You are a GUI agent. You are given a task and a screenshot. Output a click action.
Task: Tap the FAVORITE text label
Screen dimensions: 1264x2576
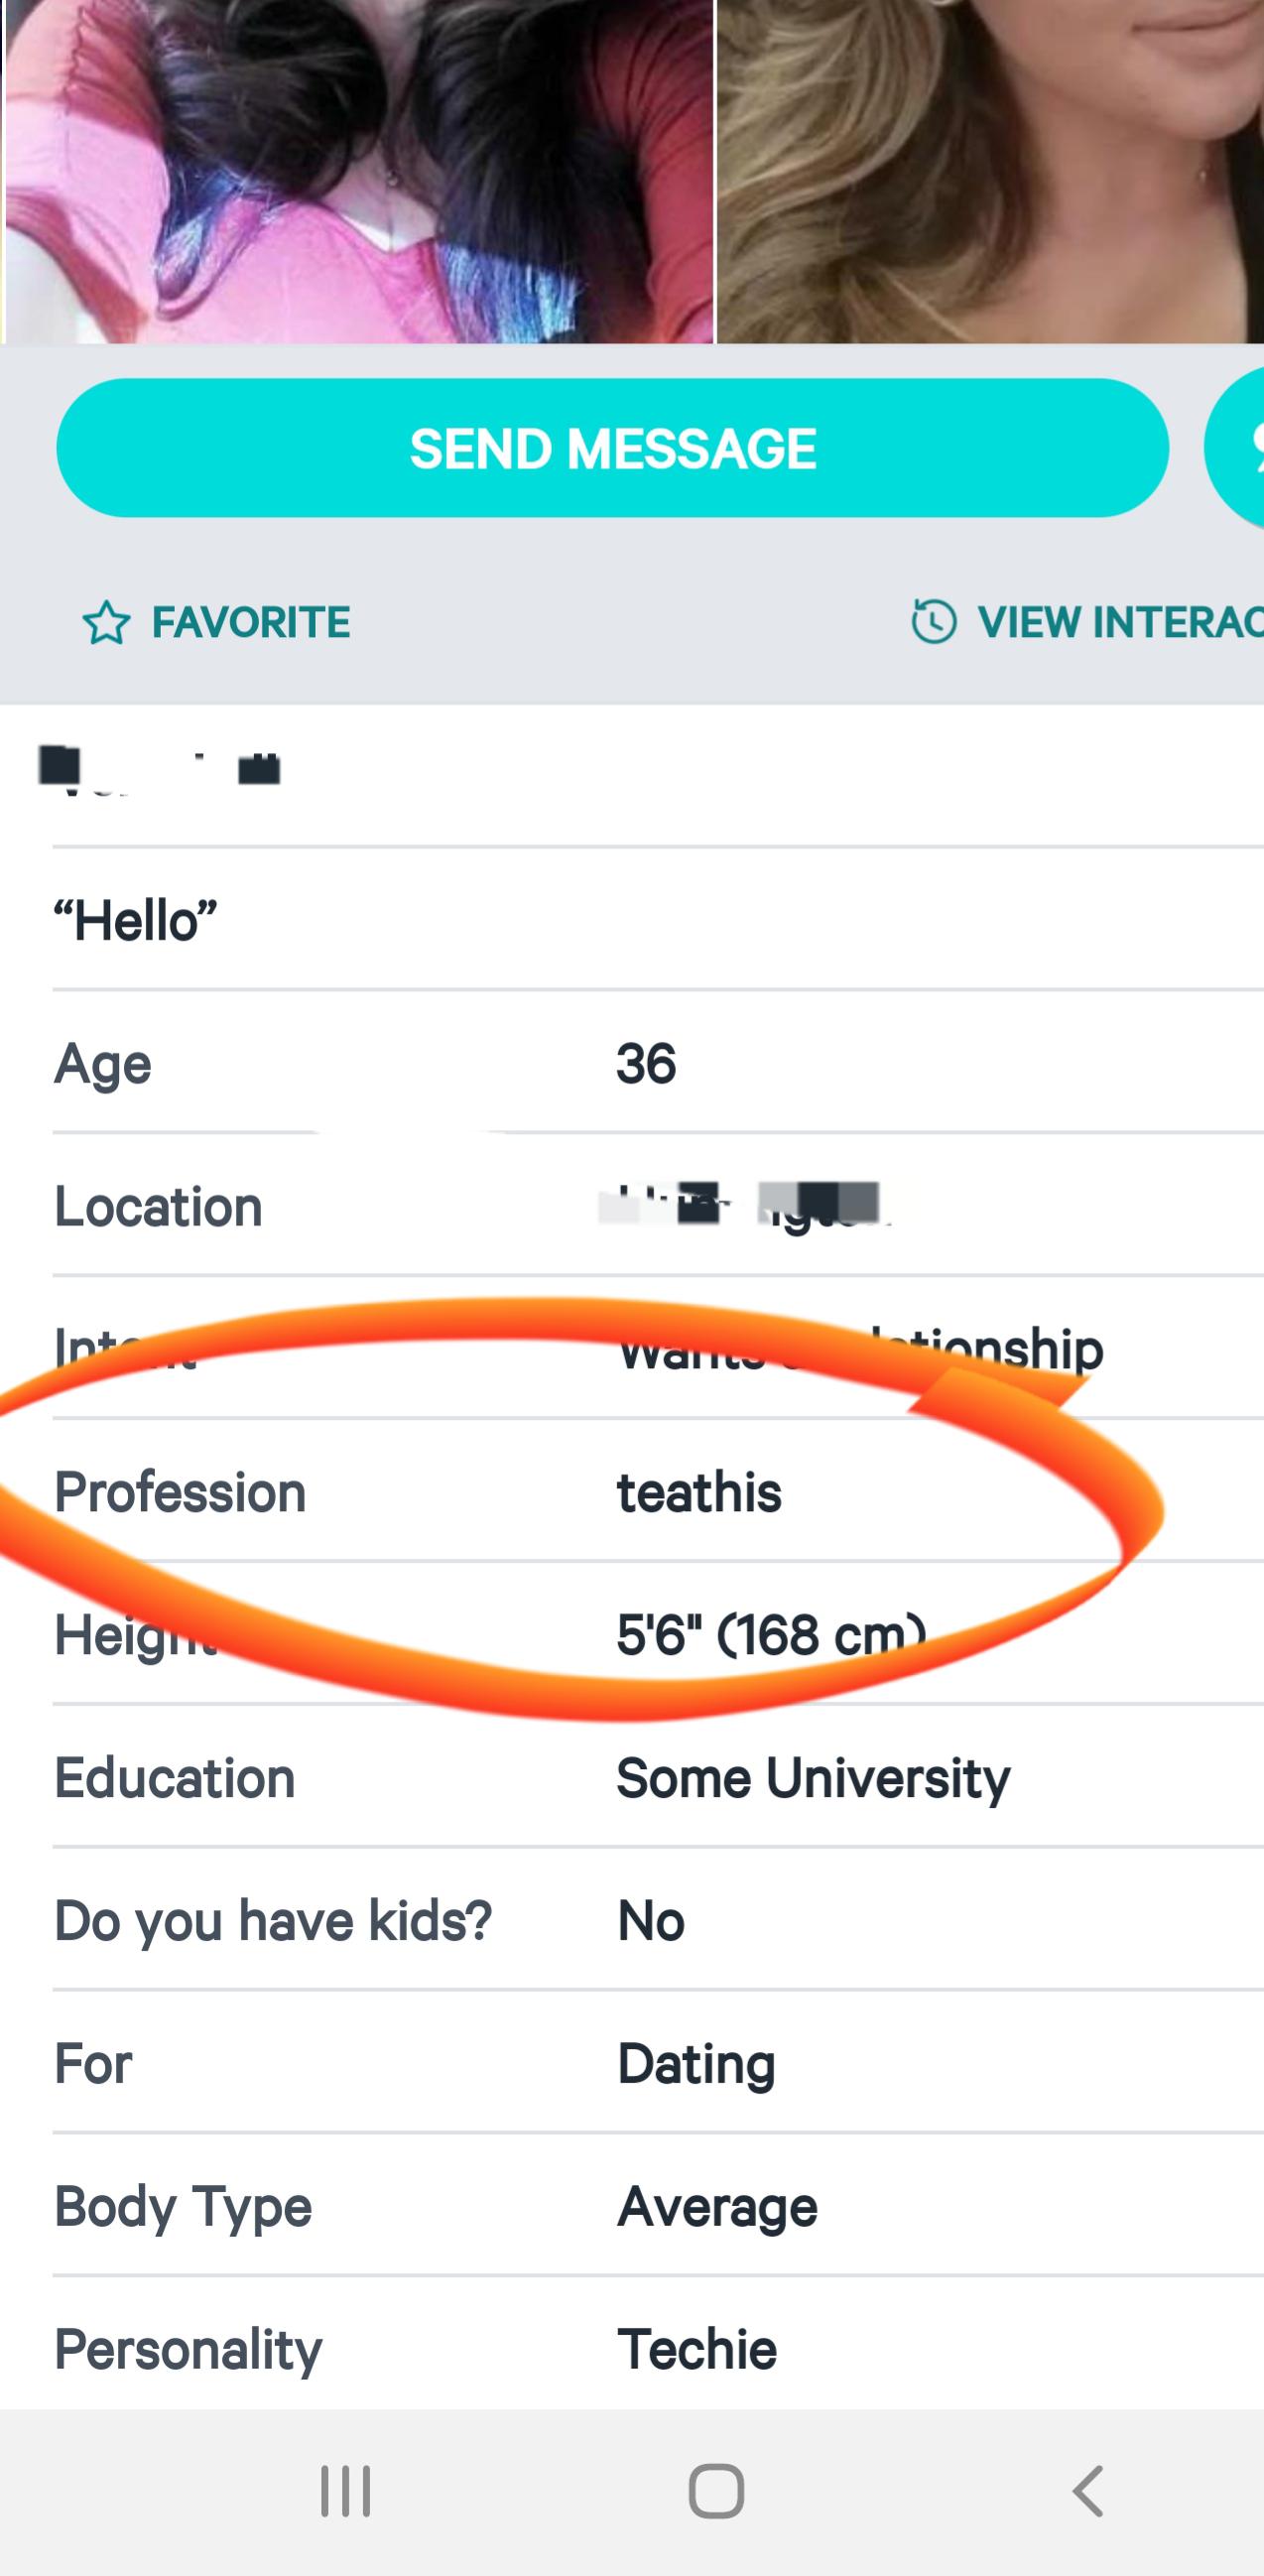250,623
